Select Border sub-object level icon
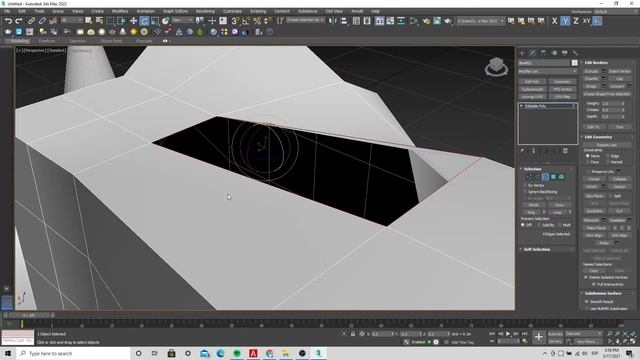Viewport: 640px width, 360px height. point(545,177)
